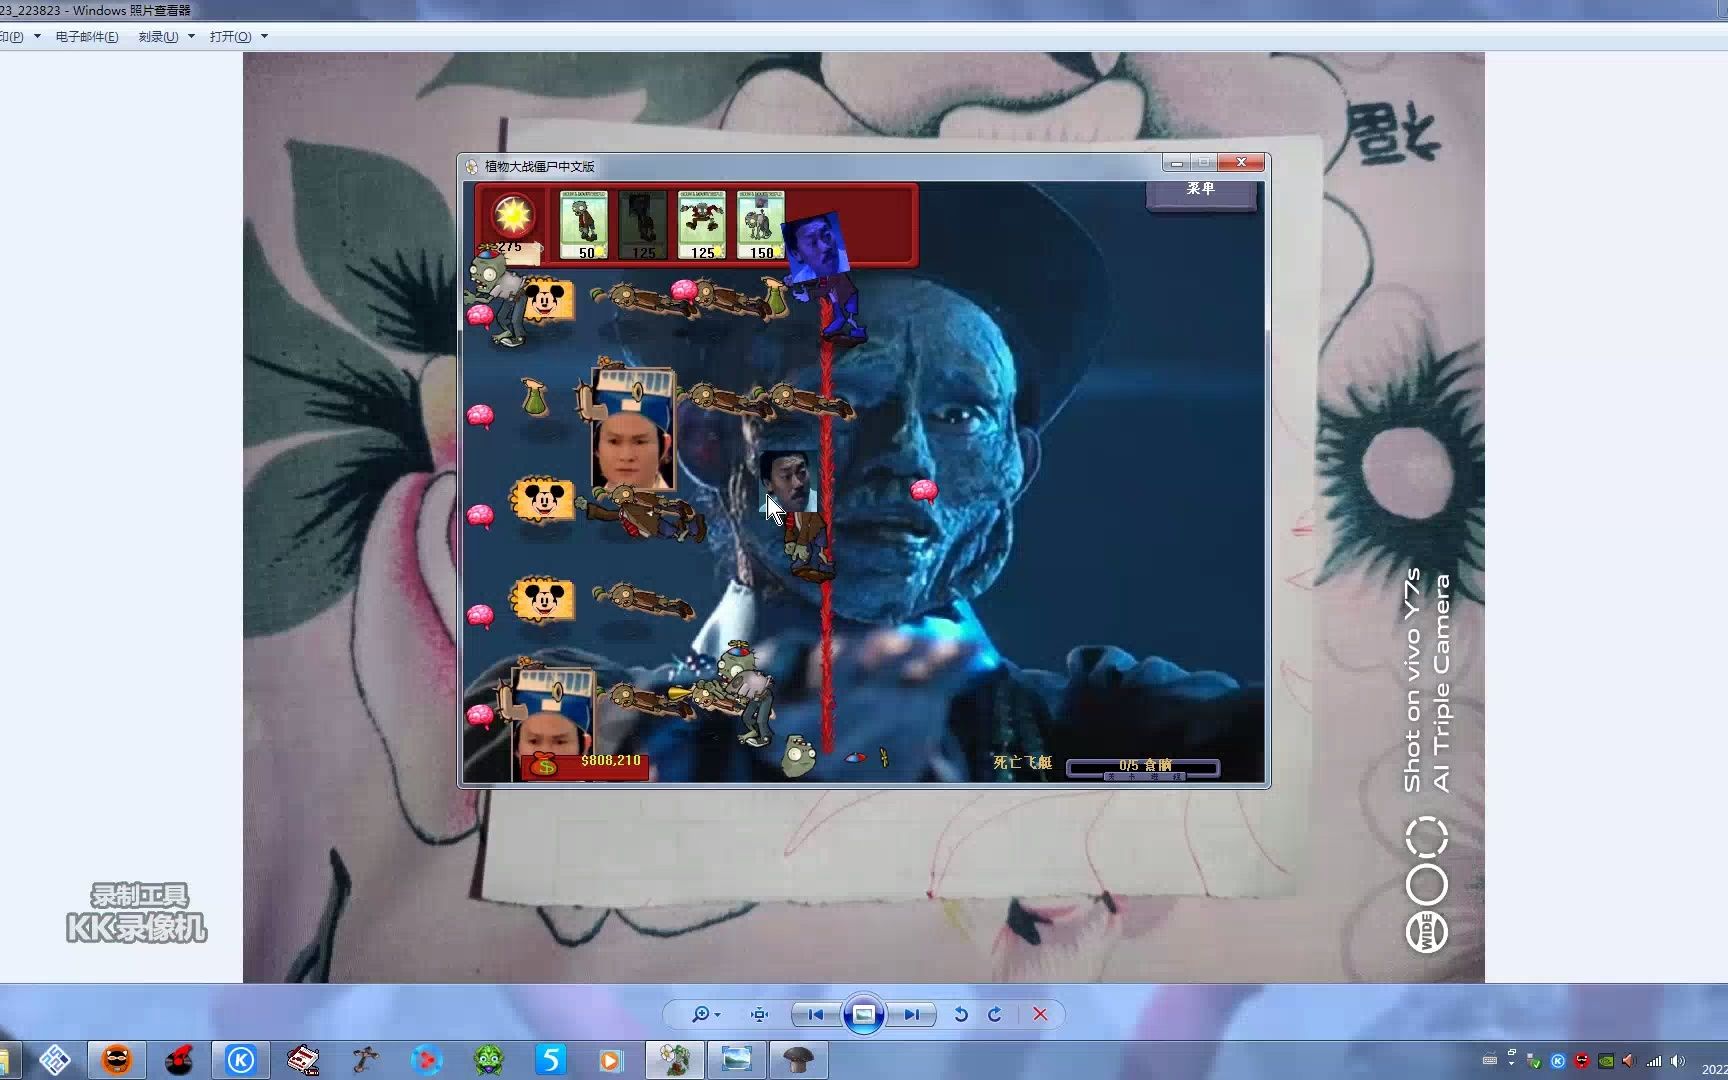Click the brain at the second row's left end
1728x1080 pixels.
click(x=480, y=415)
